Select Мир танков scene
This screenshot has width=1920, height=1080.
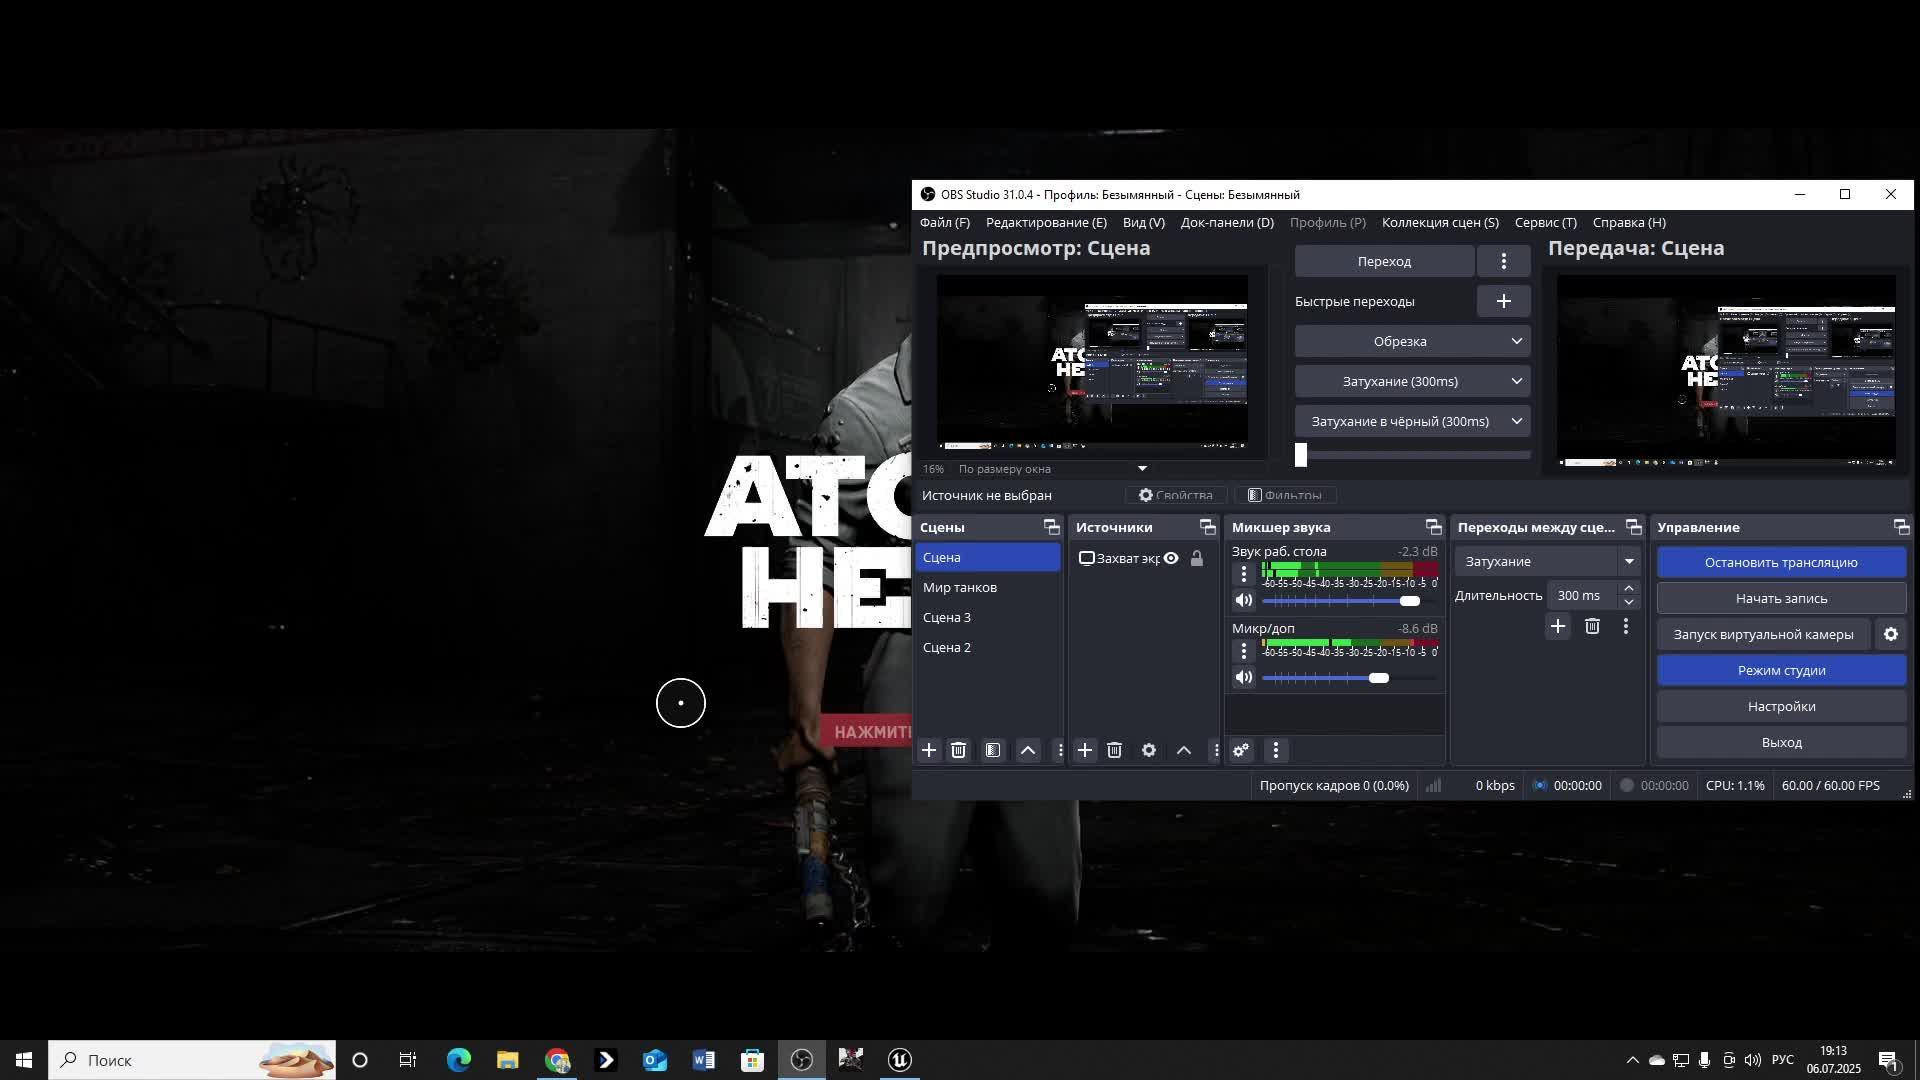pos(987,587)
